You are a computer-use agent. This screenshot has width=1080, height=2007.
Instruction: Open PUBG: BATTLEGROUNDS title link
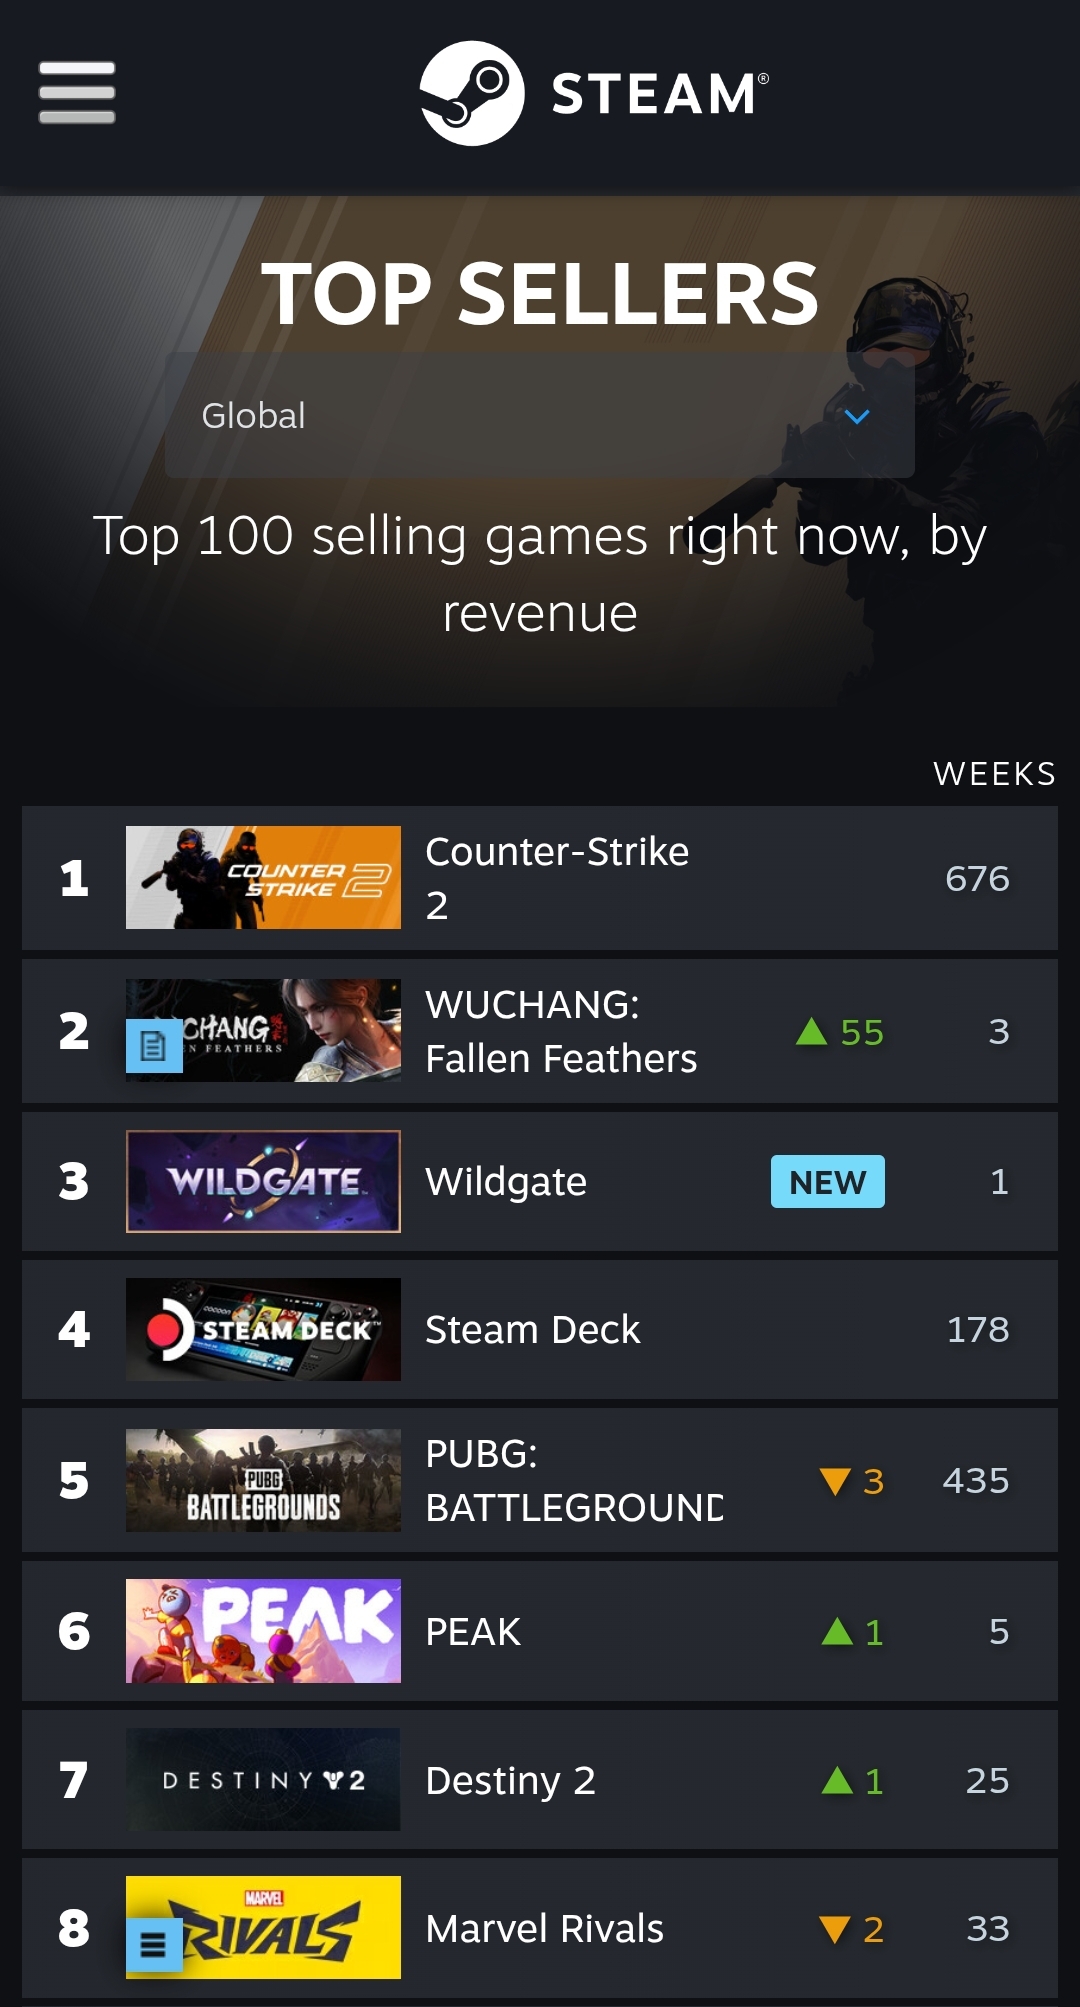click(x=574, y=1480)
